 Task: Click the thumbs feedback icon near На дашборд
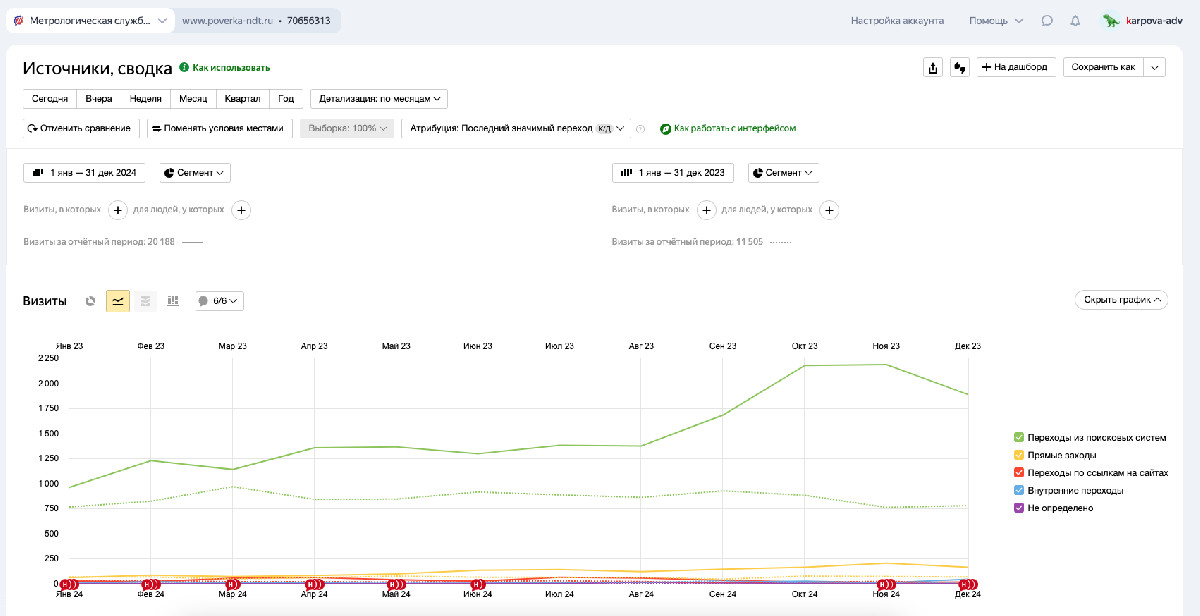point(961,67)
